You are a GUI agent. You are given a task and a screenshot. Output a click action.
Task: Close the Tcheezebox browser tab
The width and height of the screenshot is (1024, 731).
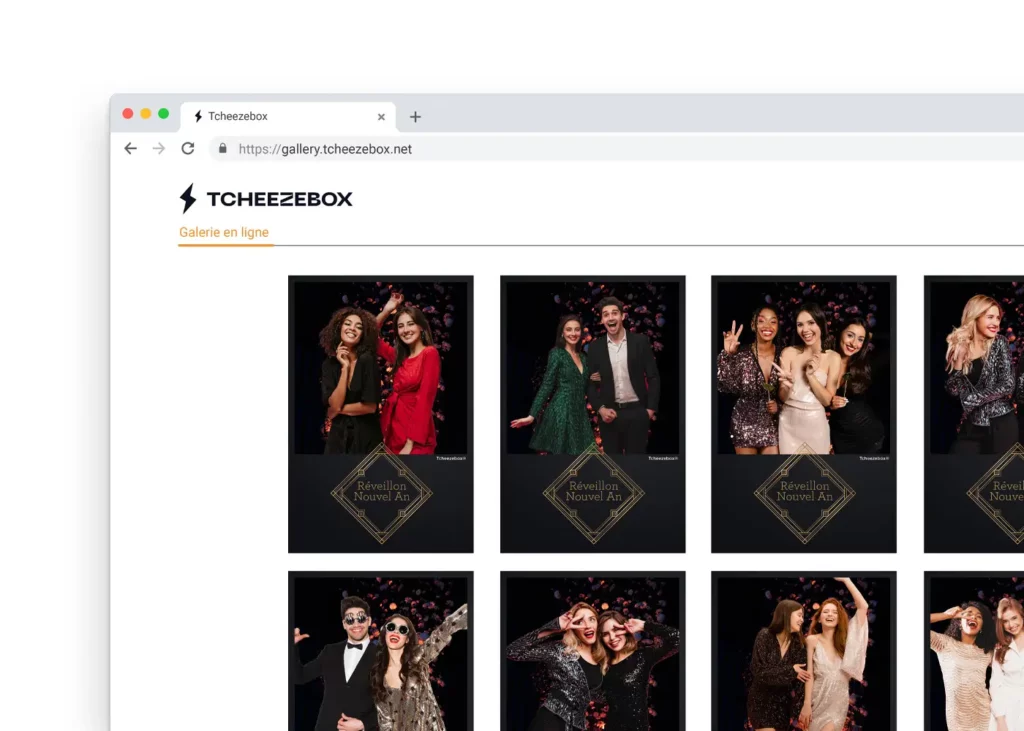(x=381, y=117)
